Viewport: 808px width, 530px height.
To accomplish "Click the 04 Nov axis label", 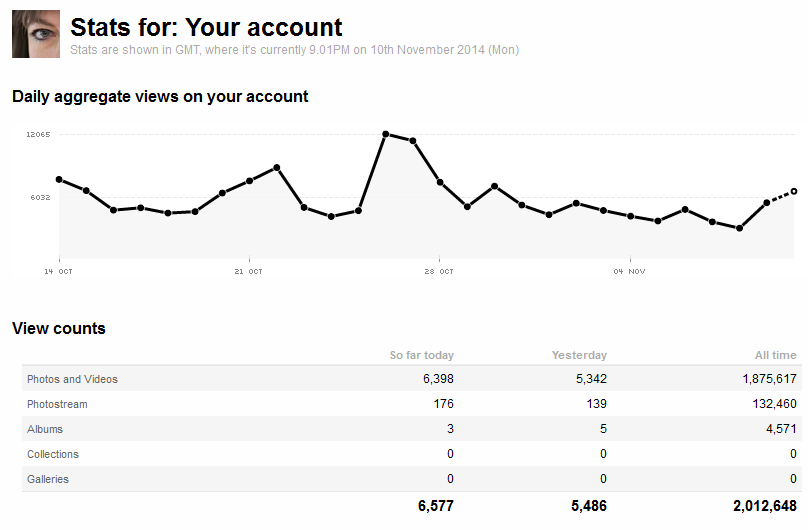I will click(x=629, y=271).
